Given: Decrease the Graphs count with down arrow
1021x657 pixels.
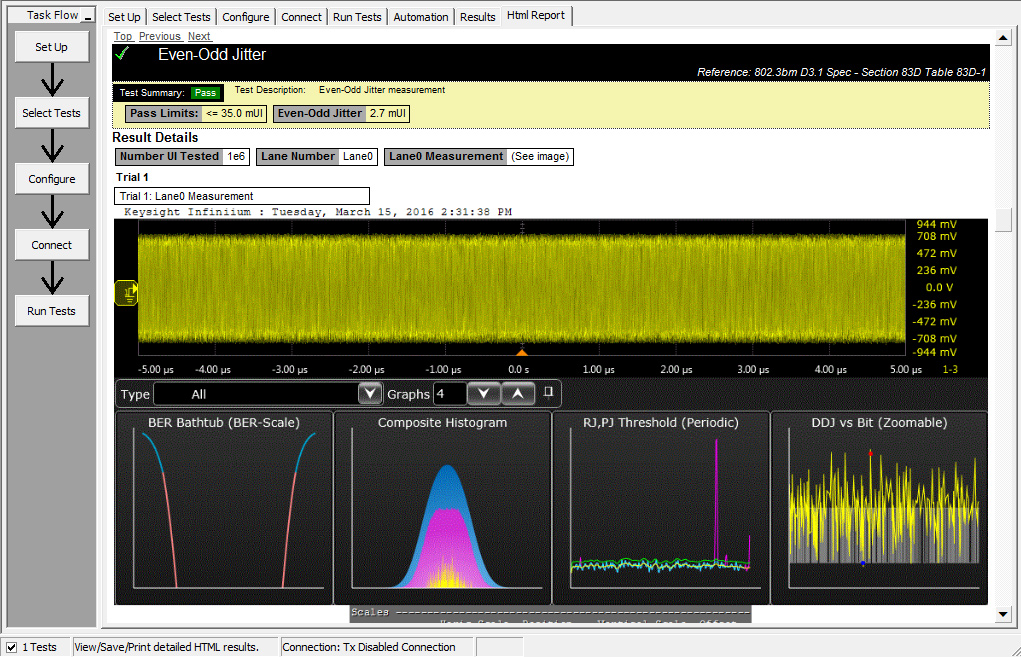Looking at the screenshot, I should coord(484,394).
